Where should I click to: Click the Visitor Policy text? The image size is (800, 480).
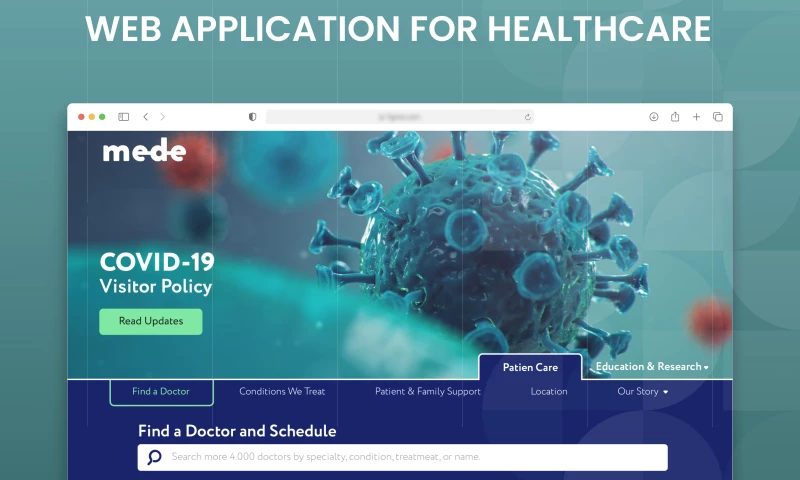156,286
